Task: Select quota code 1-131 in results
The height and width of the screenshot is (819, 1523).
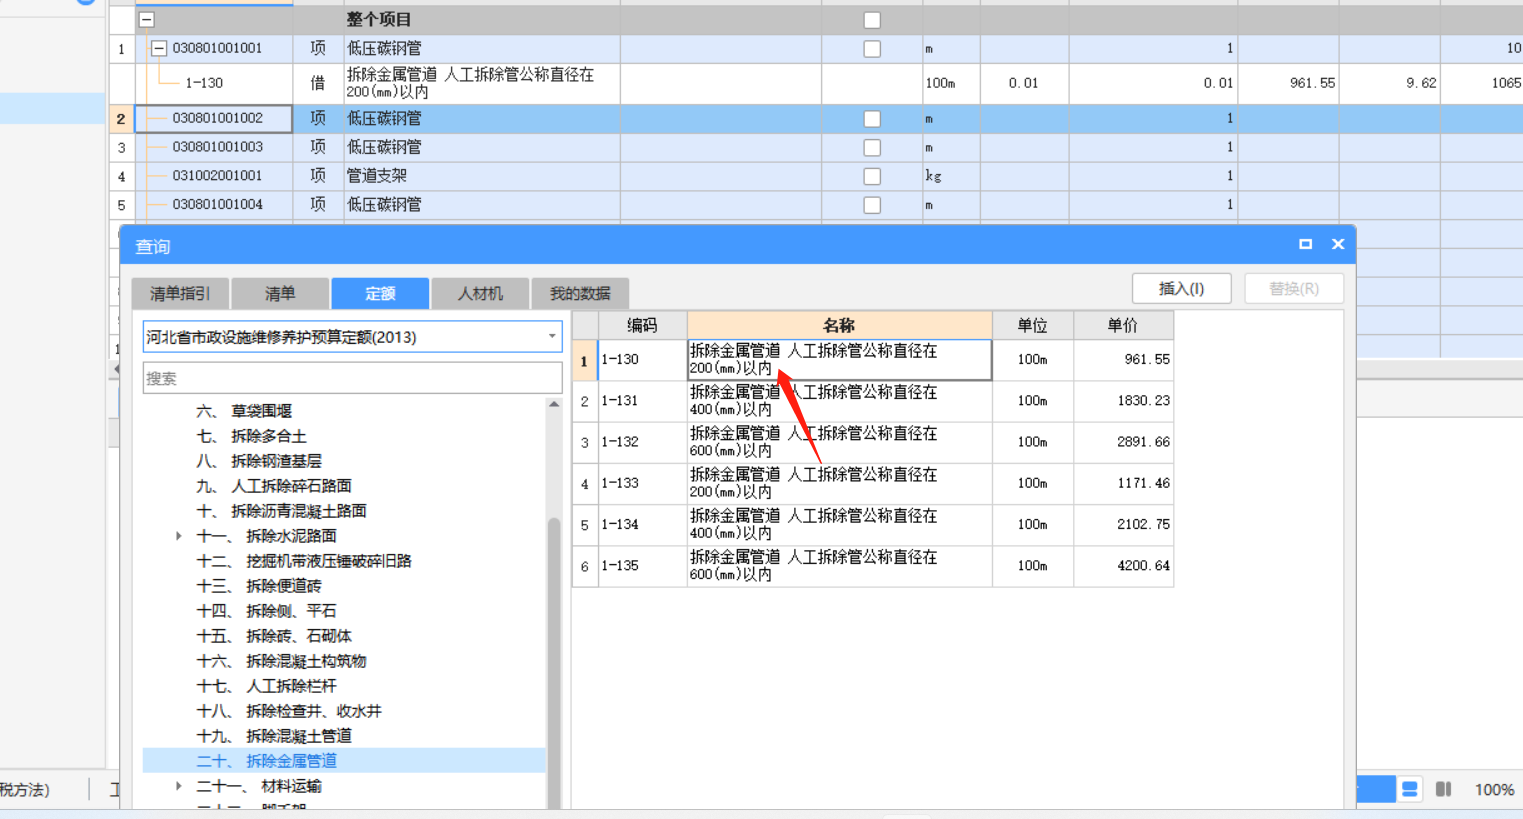Action: [642, 401]
